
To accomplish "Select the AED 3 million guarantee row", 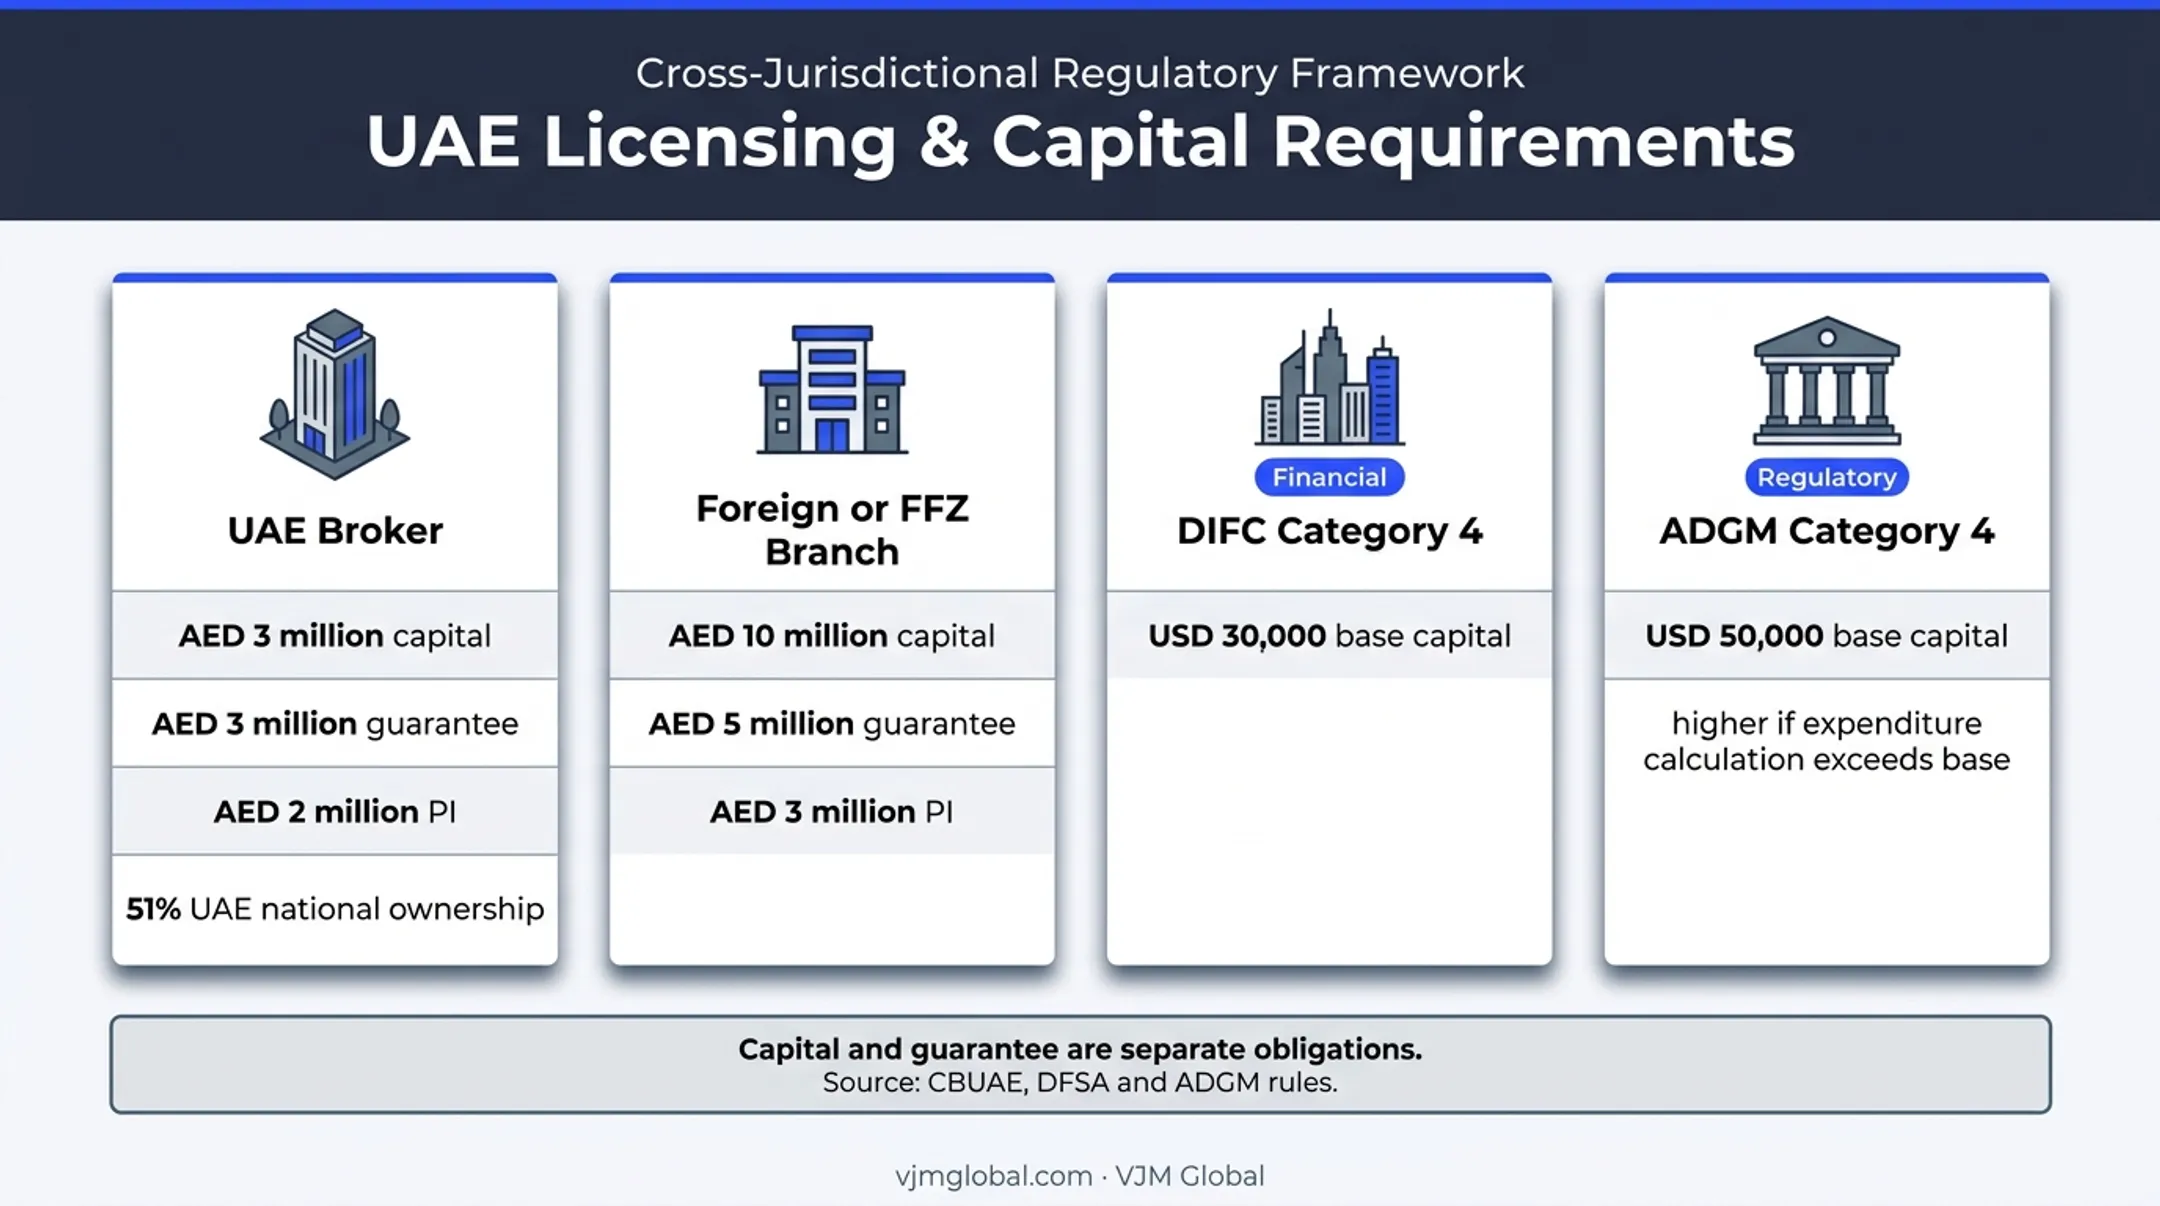I will coord(335,723).
